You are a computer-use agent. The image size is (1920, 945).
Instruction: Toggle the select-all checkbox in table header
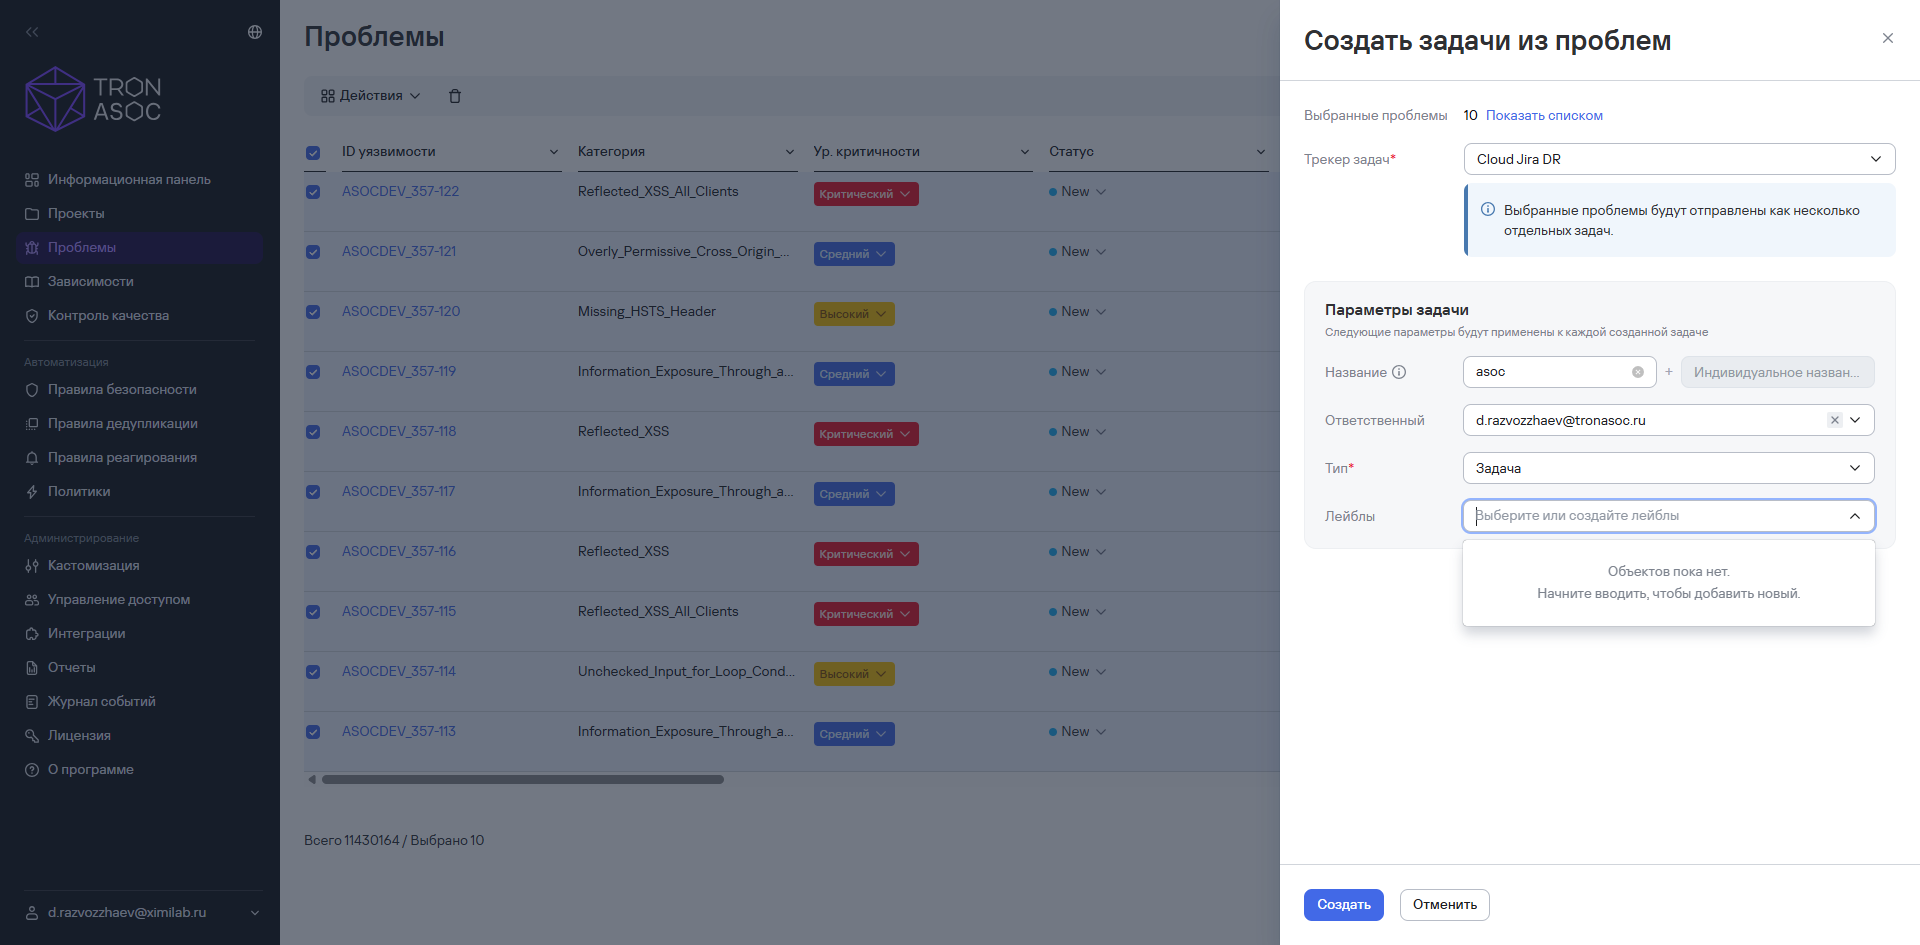(313, 153)
